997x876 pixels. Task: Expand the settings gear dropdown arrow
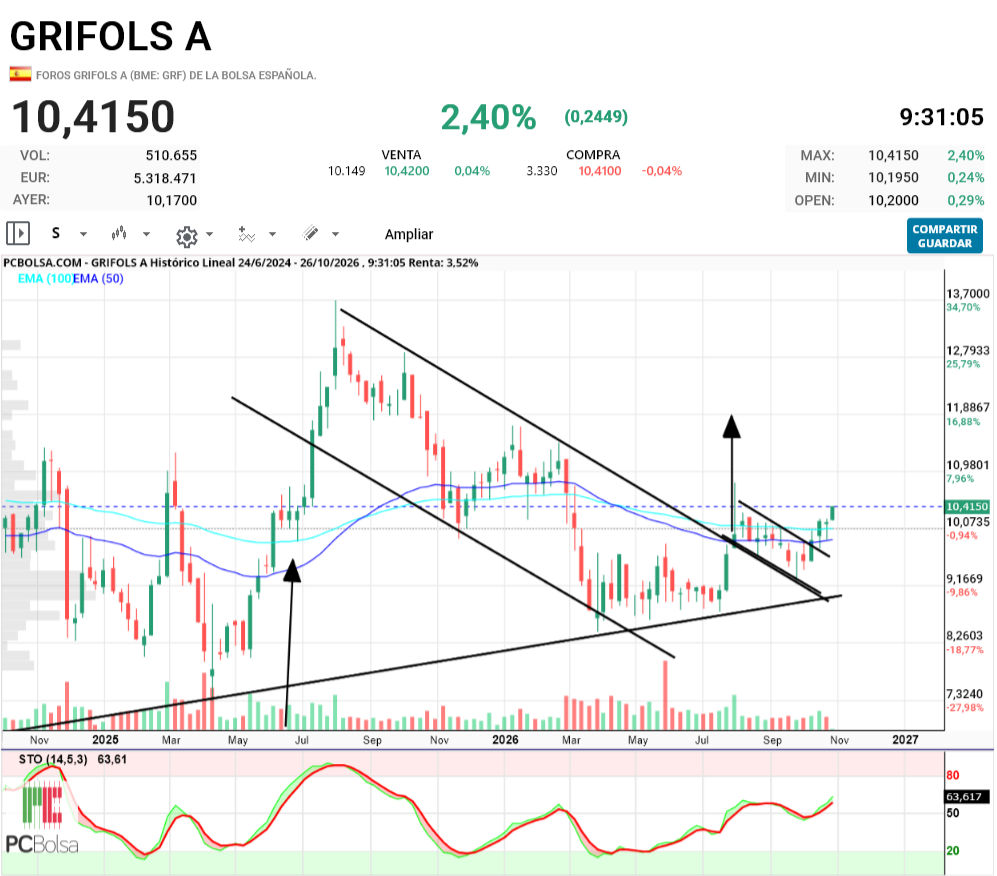[x=209, y=234]
